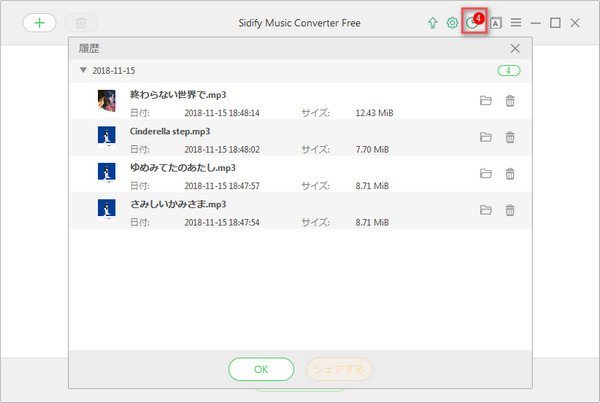Click album thumbnail of さみしいかみさま.mp3
This screenshot has width=600, height=403.
107,209
